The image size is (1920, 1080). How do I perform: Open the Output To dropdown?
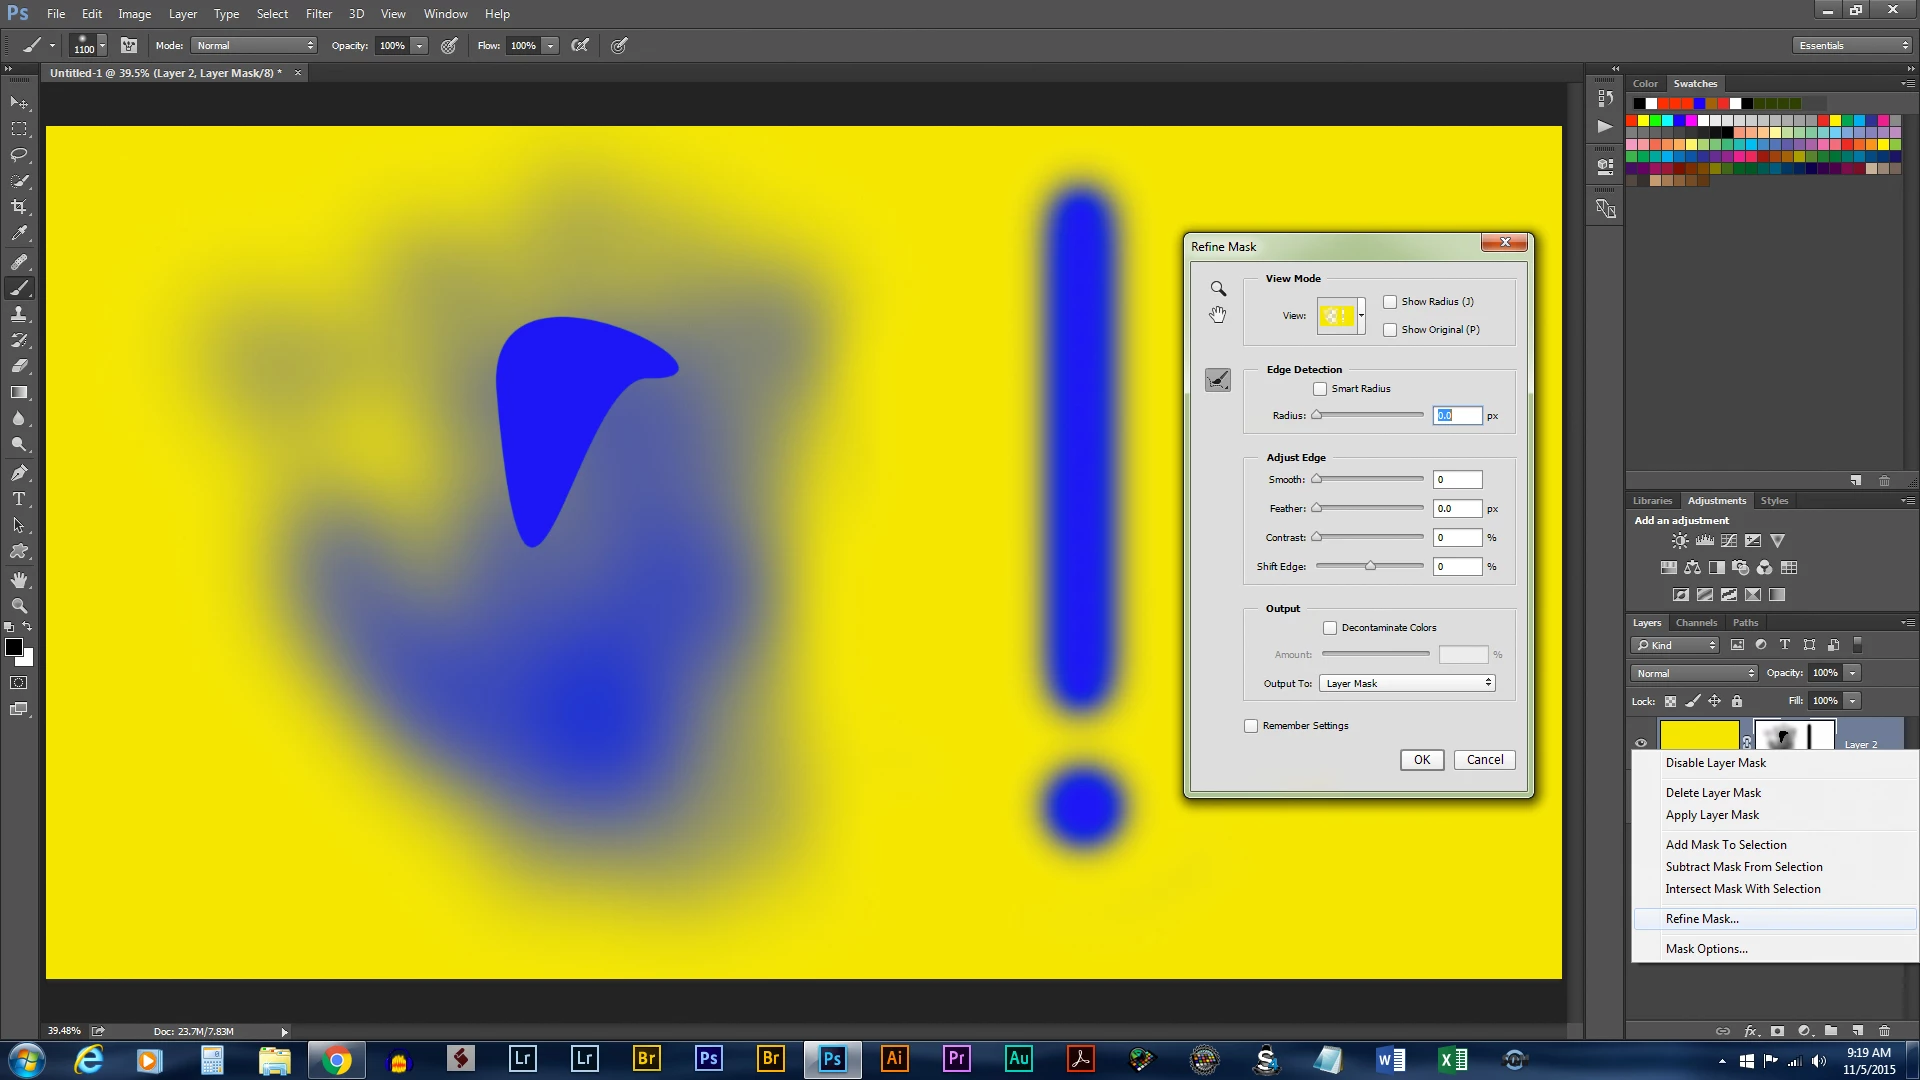point(1407,683)
